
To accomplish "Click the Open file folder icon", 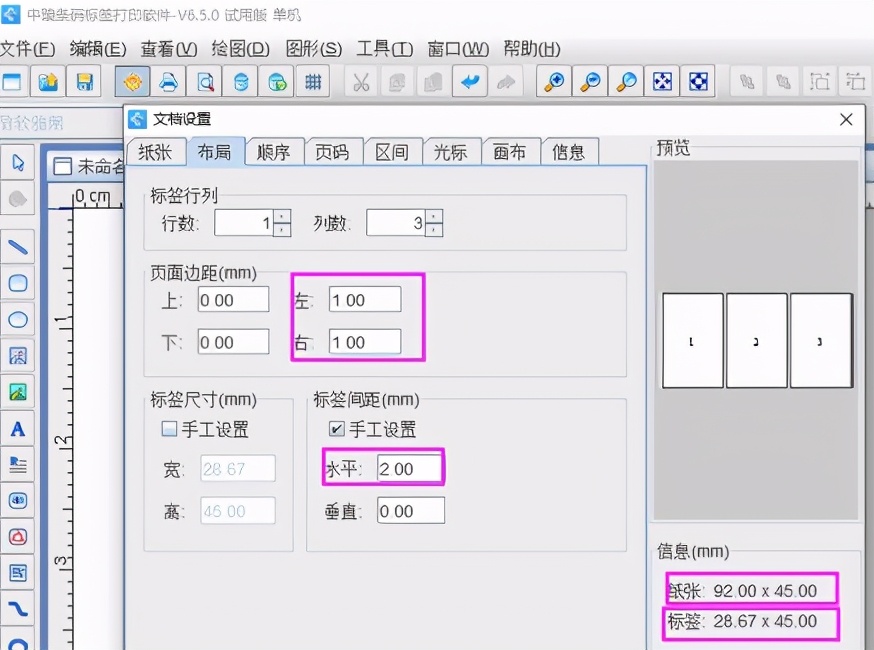I will (x=48, y=82).
